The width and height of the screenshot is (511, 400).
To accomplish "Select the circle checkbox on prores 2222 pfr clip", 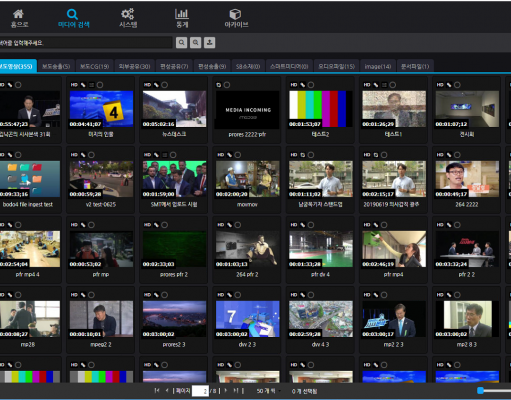I will point(227,85).
